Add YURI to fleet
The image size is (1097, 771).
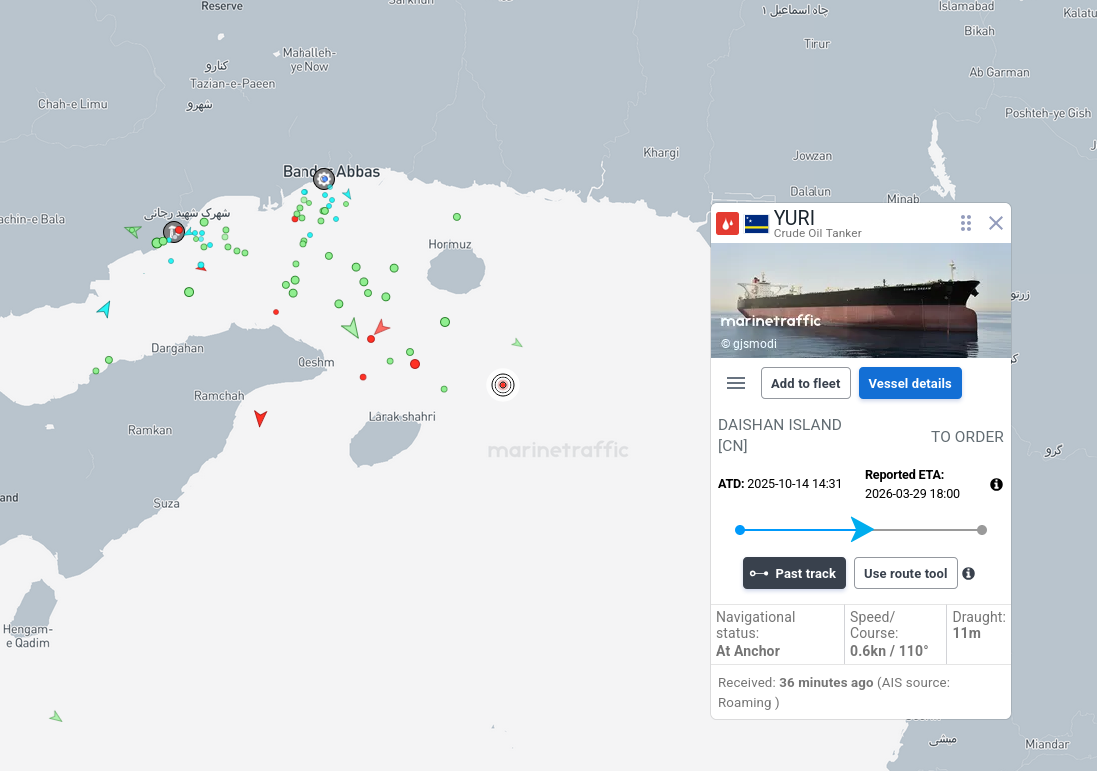point(805,383)
